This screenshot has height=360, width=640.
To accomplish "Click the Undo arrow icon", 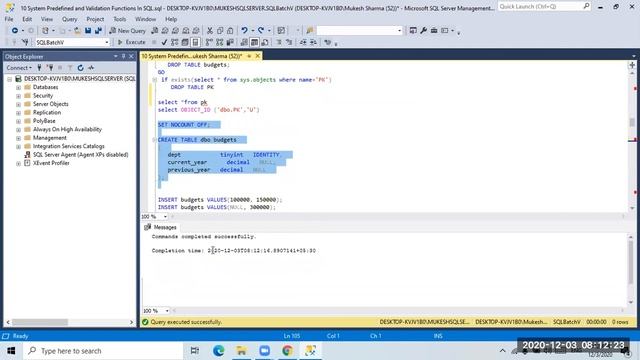I will (244, 31).
